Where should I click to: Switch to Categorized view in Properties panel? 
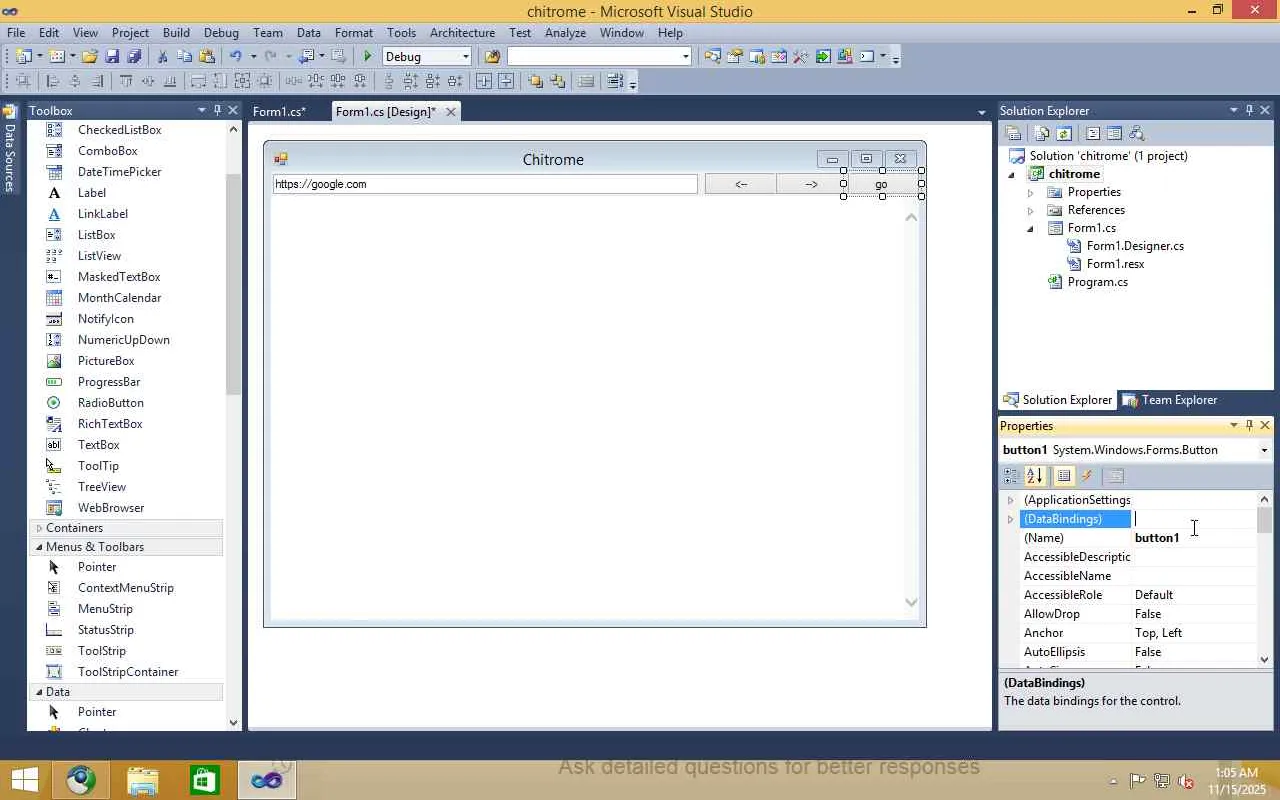coord(1012,476)
